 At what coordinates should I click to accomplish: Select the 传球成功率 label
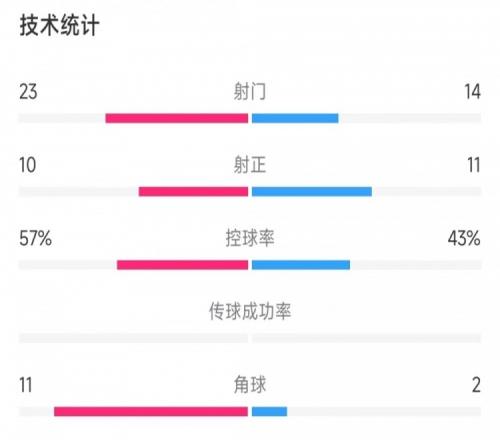[250, 312]
